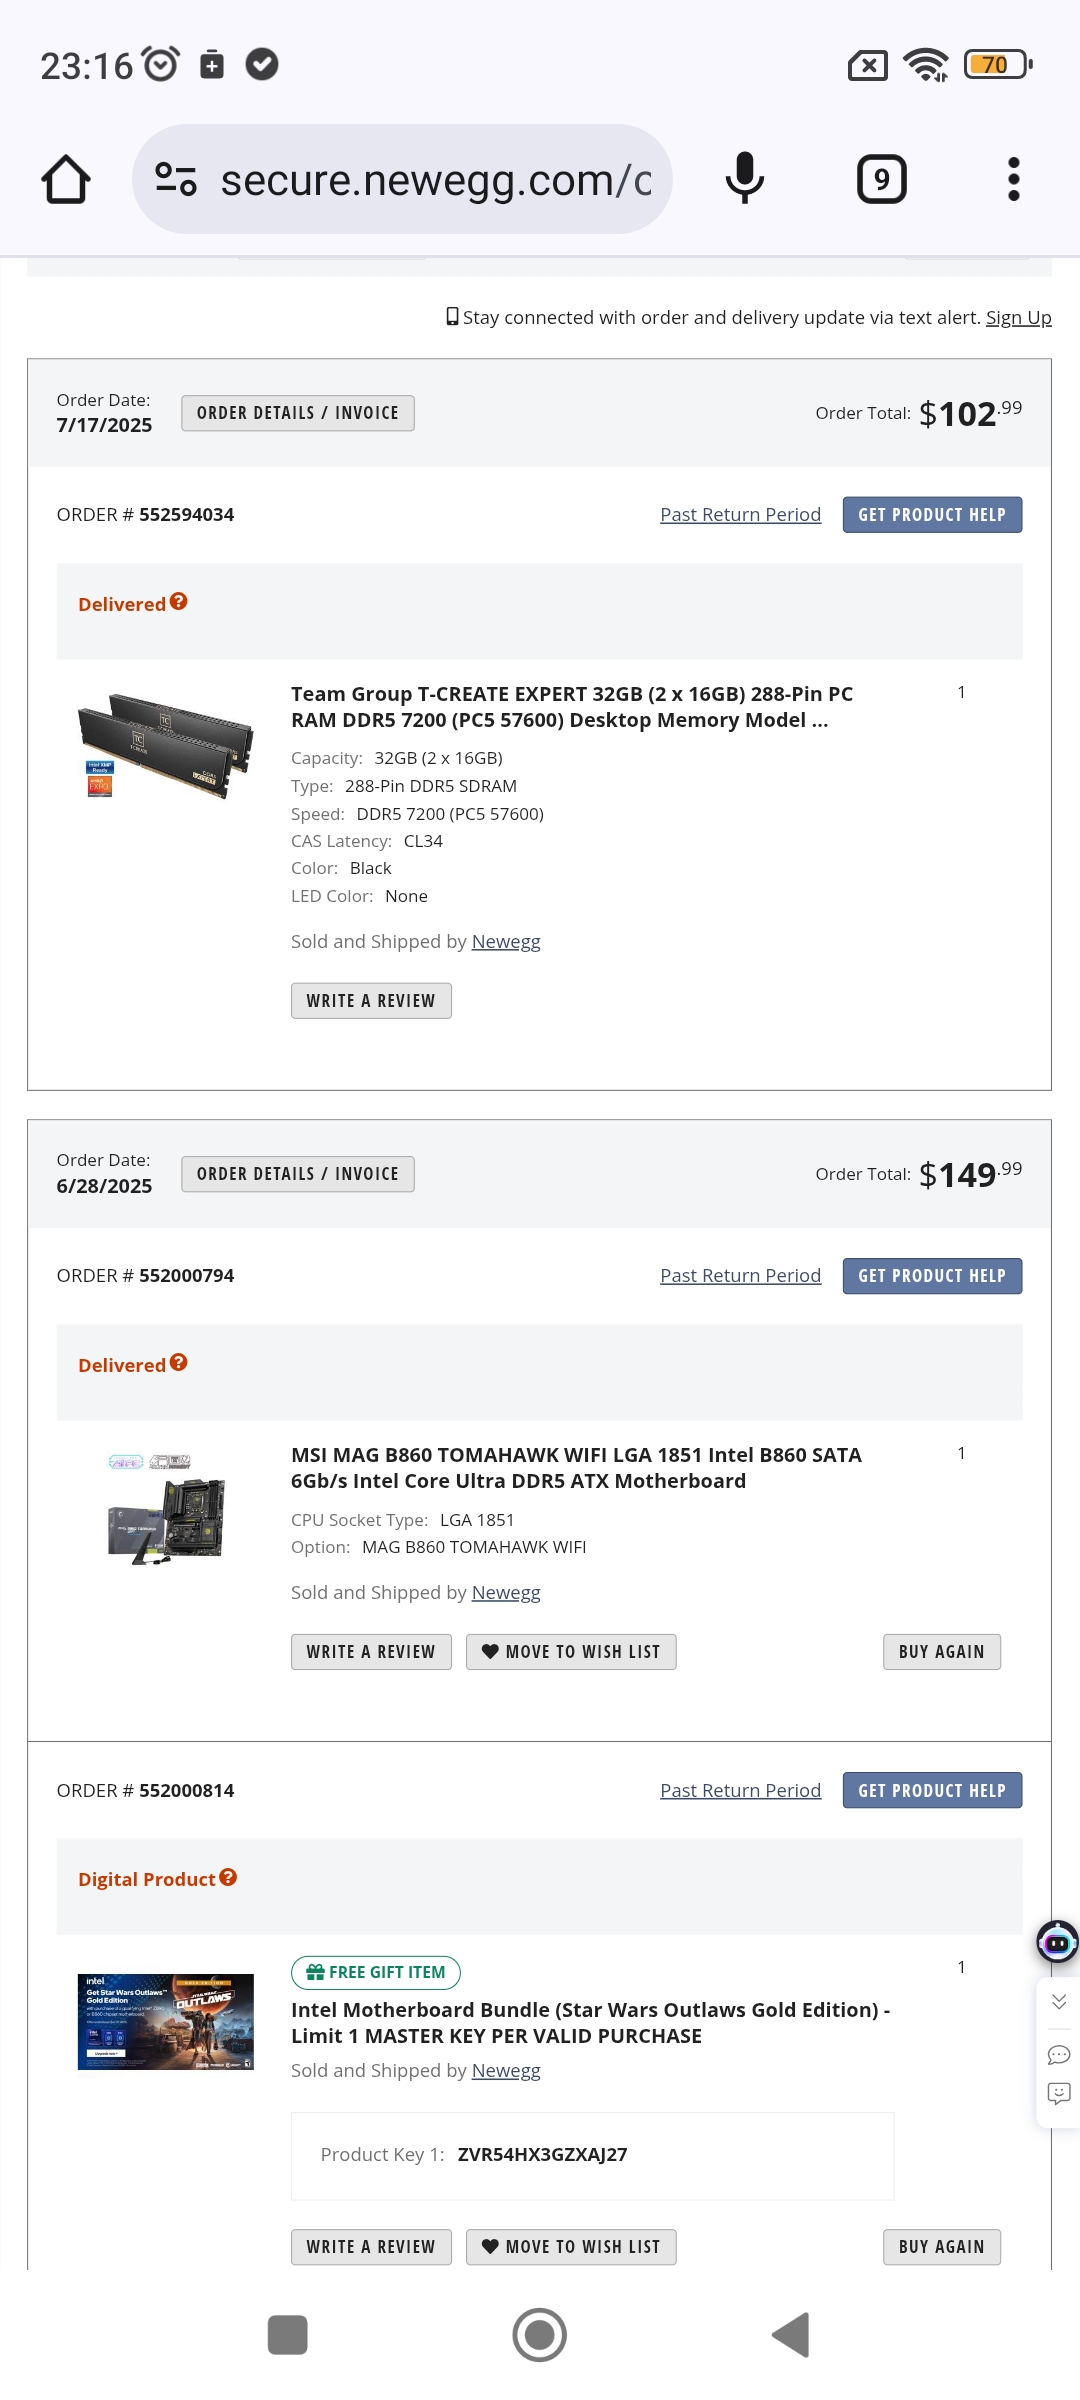Open the smiley feedback icon

coord(1059,2093)
